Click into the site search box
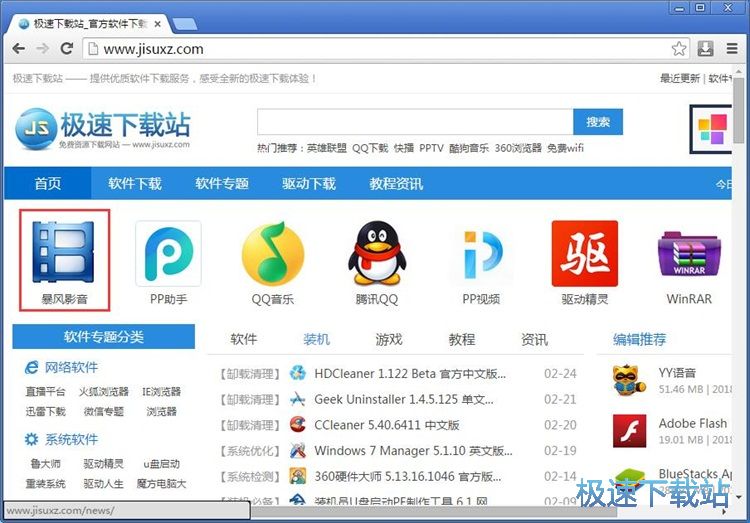The height and width of the screenshot is (523, 750). click(415, 122)
